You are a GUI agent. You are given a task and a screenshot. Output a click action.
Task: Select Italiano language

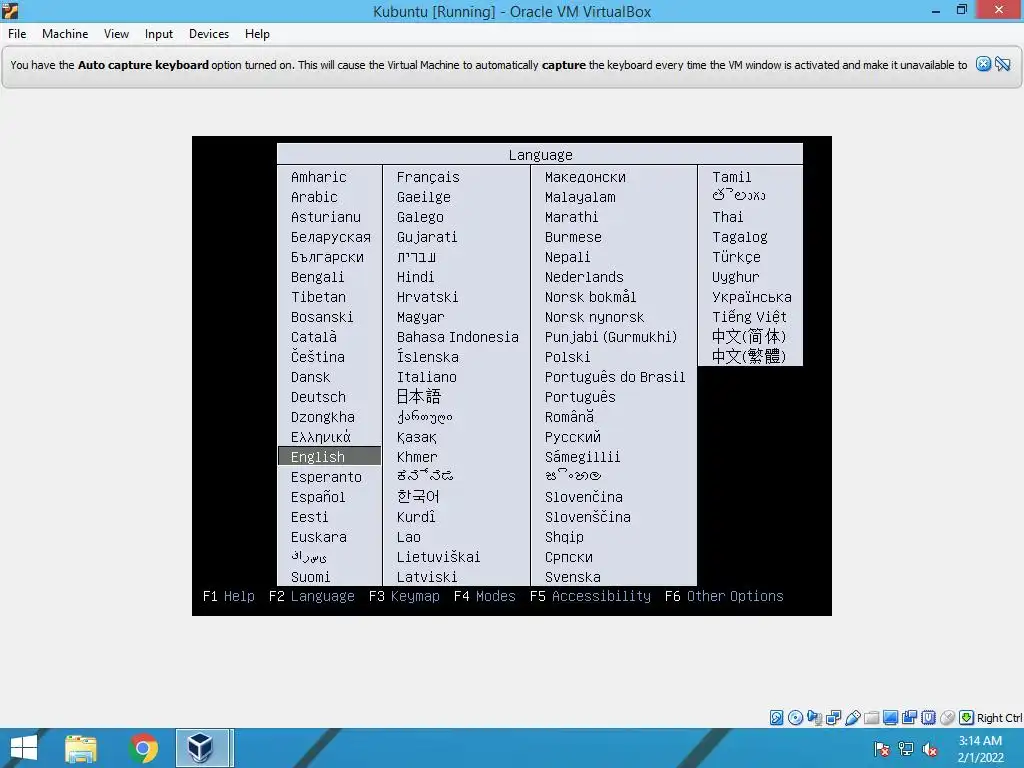click(x=426, y=377)
